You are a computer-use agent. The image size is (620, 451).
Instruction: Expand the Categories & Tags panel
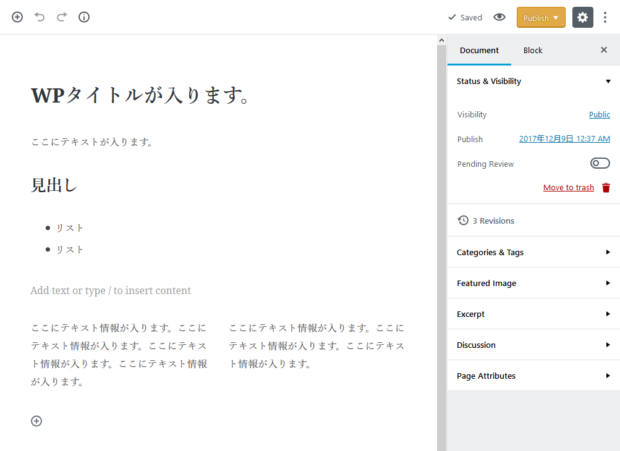533,252
